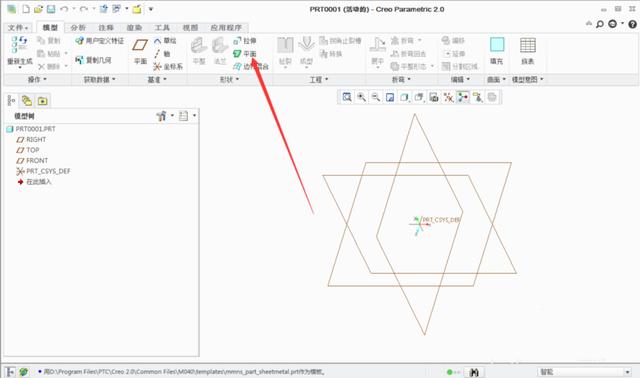
Task: Expand the 编辑 group
Action: coord(460,80)
